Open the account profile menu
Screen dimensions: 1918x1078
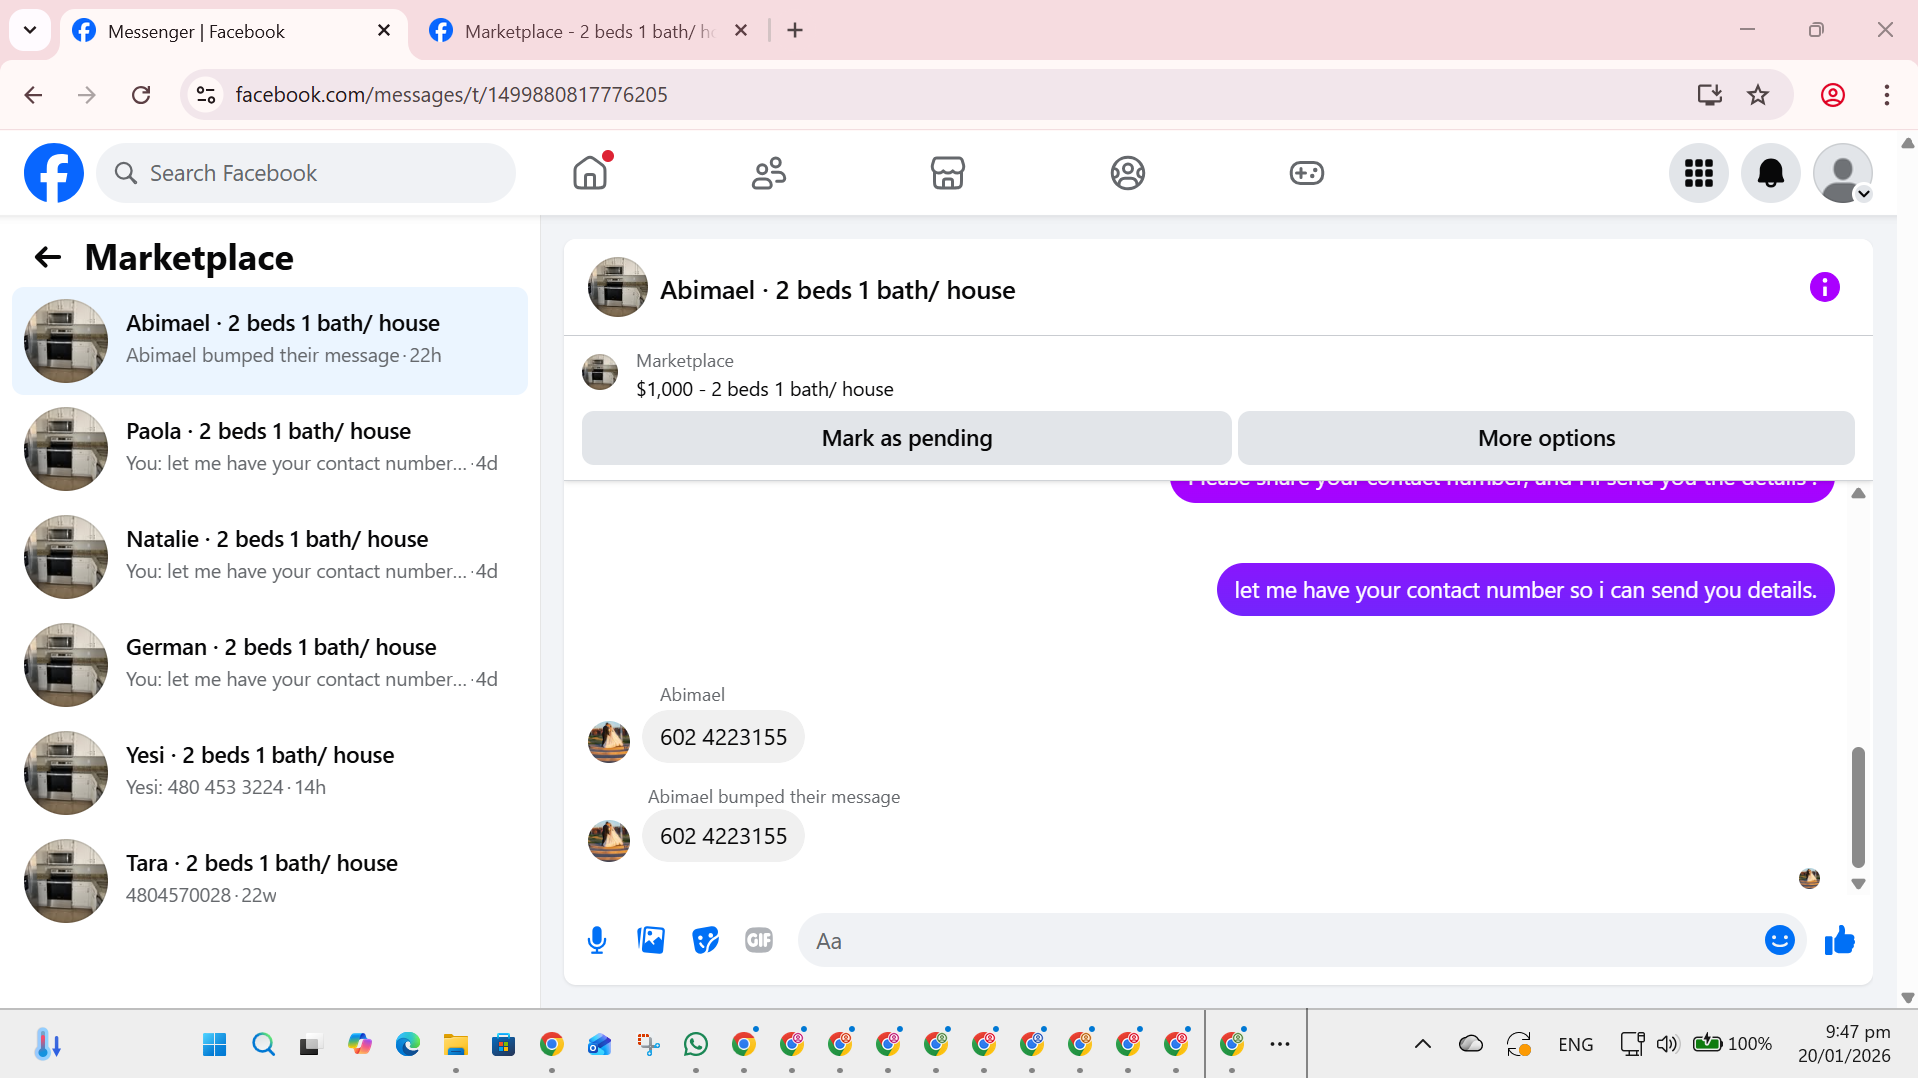[x=1842, y=173]
